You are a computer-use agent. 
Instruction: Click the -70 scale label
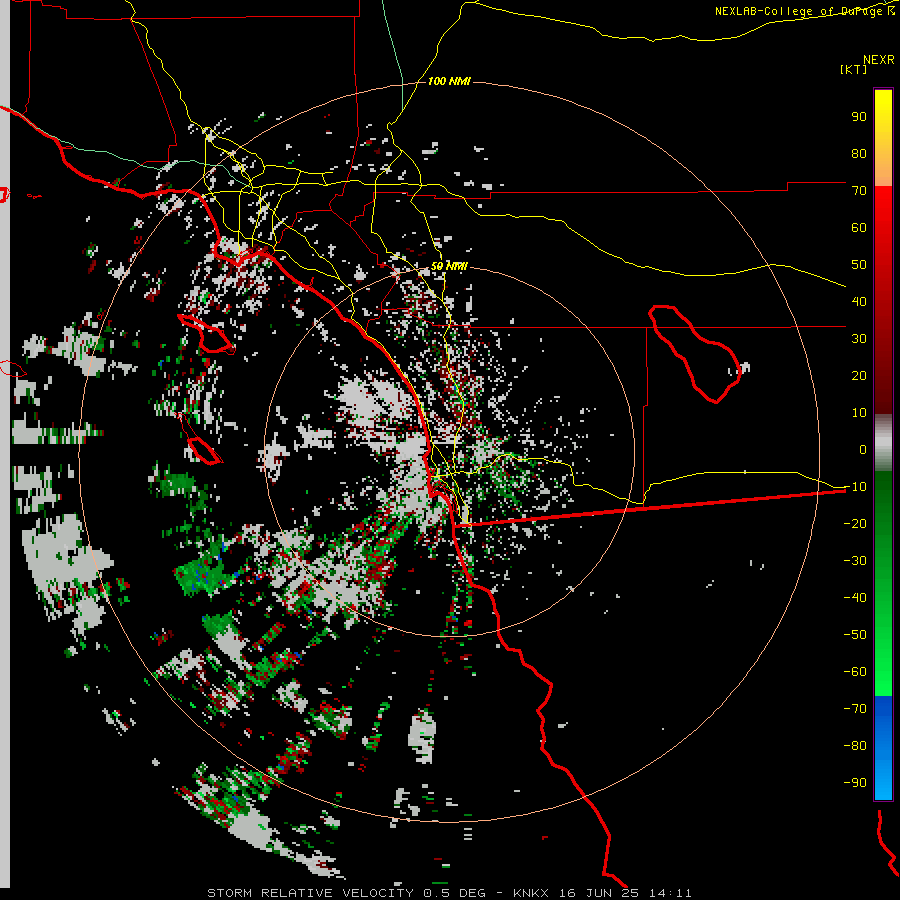tap(855, 709)
